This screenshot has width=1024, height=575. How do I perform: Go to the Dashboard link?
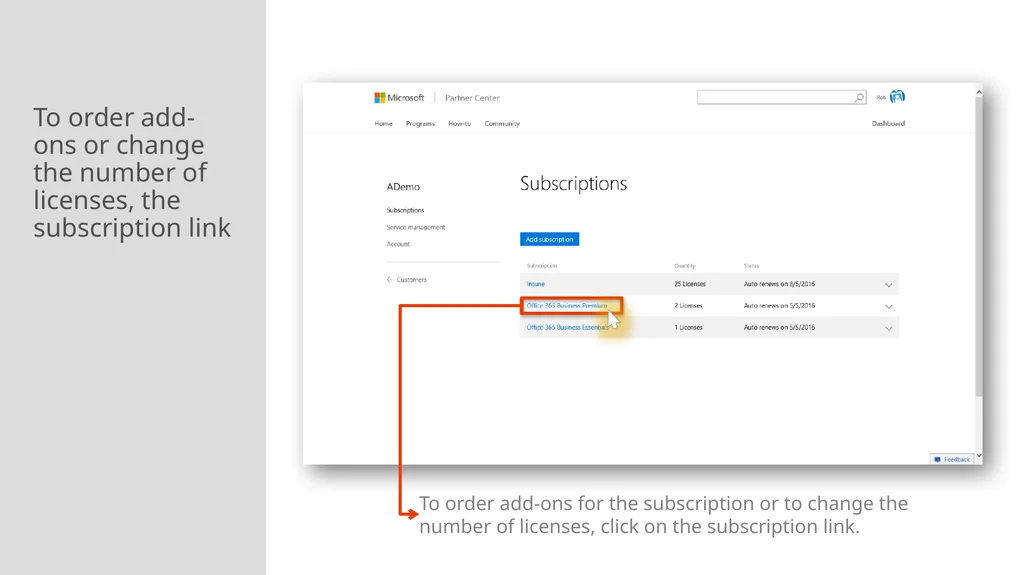[888, 123]
